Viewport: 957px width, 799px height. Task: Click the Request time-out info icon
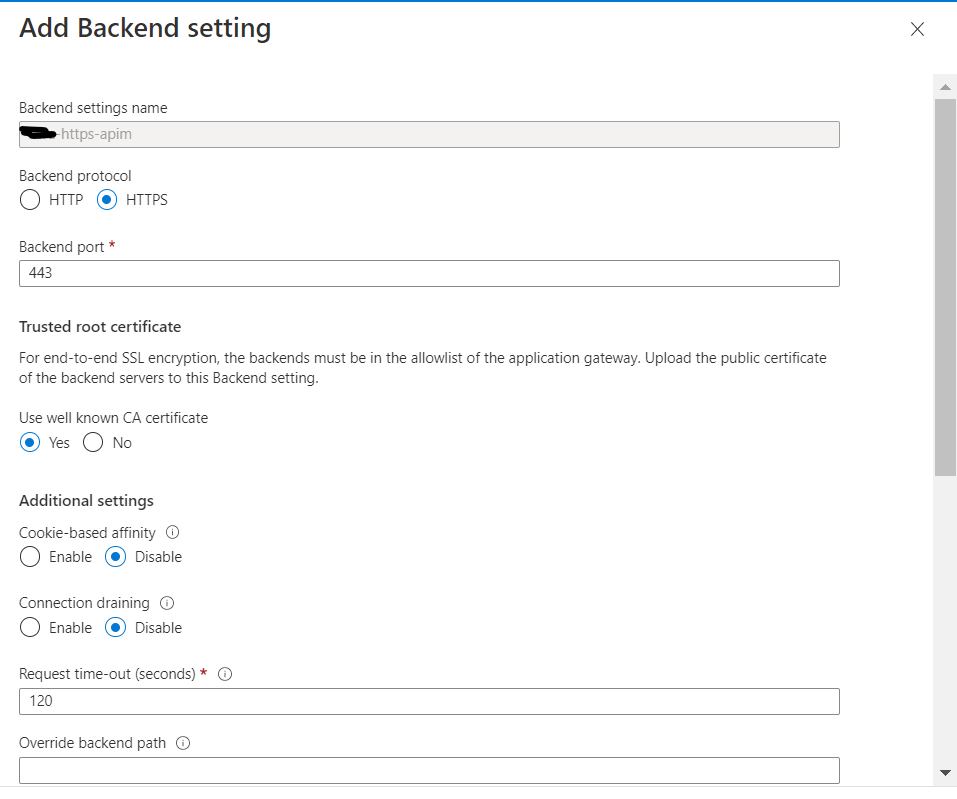[224, 674]
